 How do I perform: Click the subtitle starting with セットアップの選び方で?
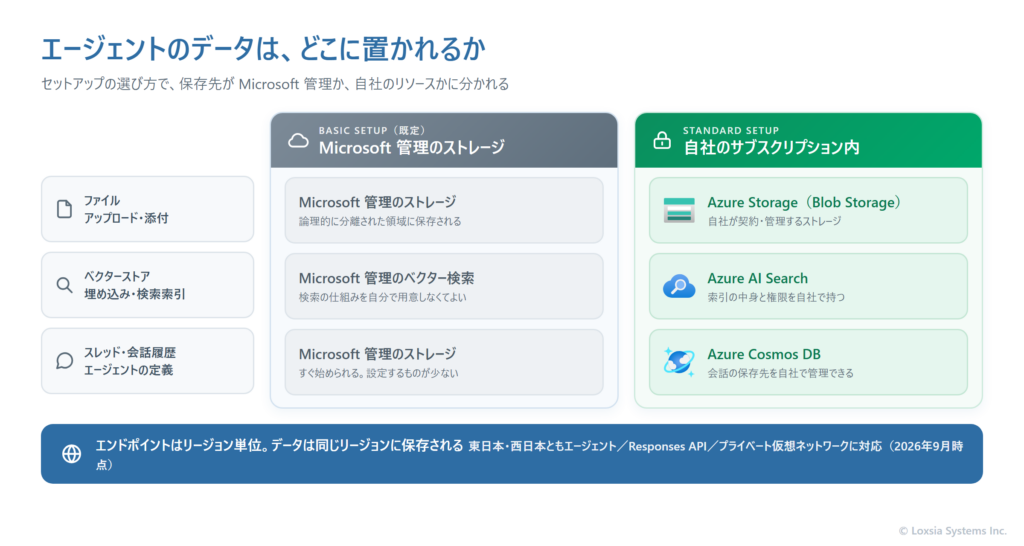click(x=275, y=84)
